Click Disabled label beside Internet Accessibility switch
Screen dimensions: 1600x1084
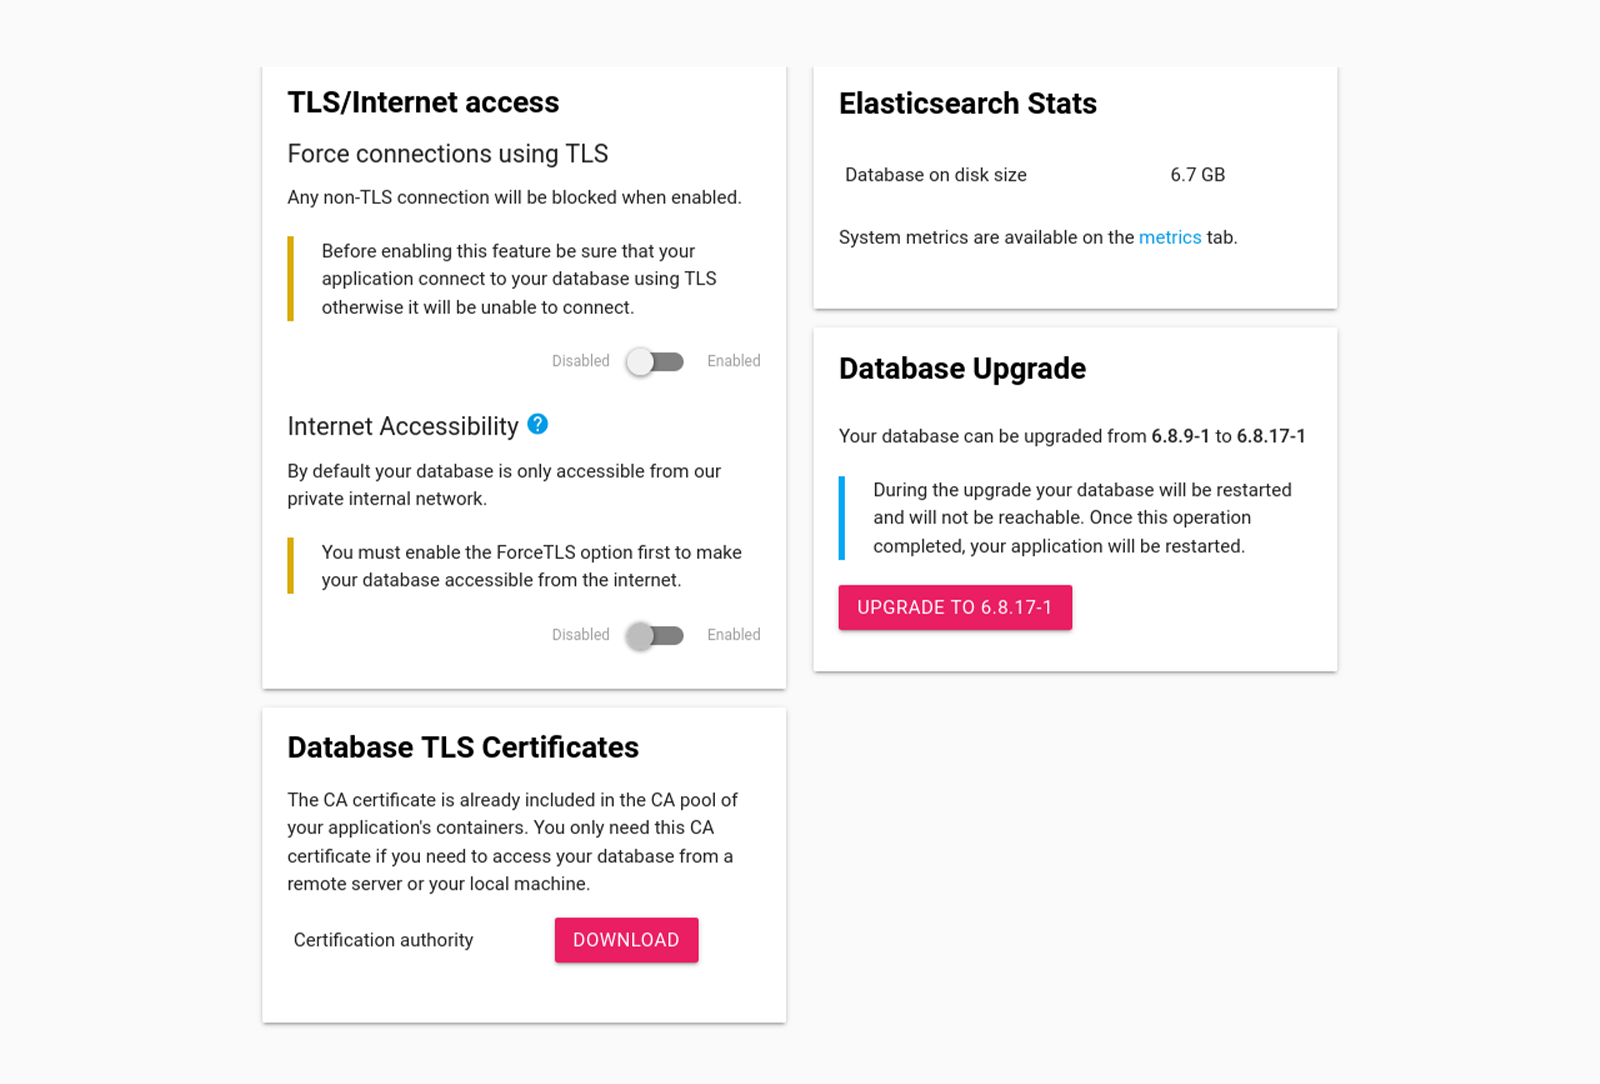pyautogui.click(x=580, y=635)
